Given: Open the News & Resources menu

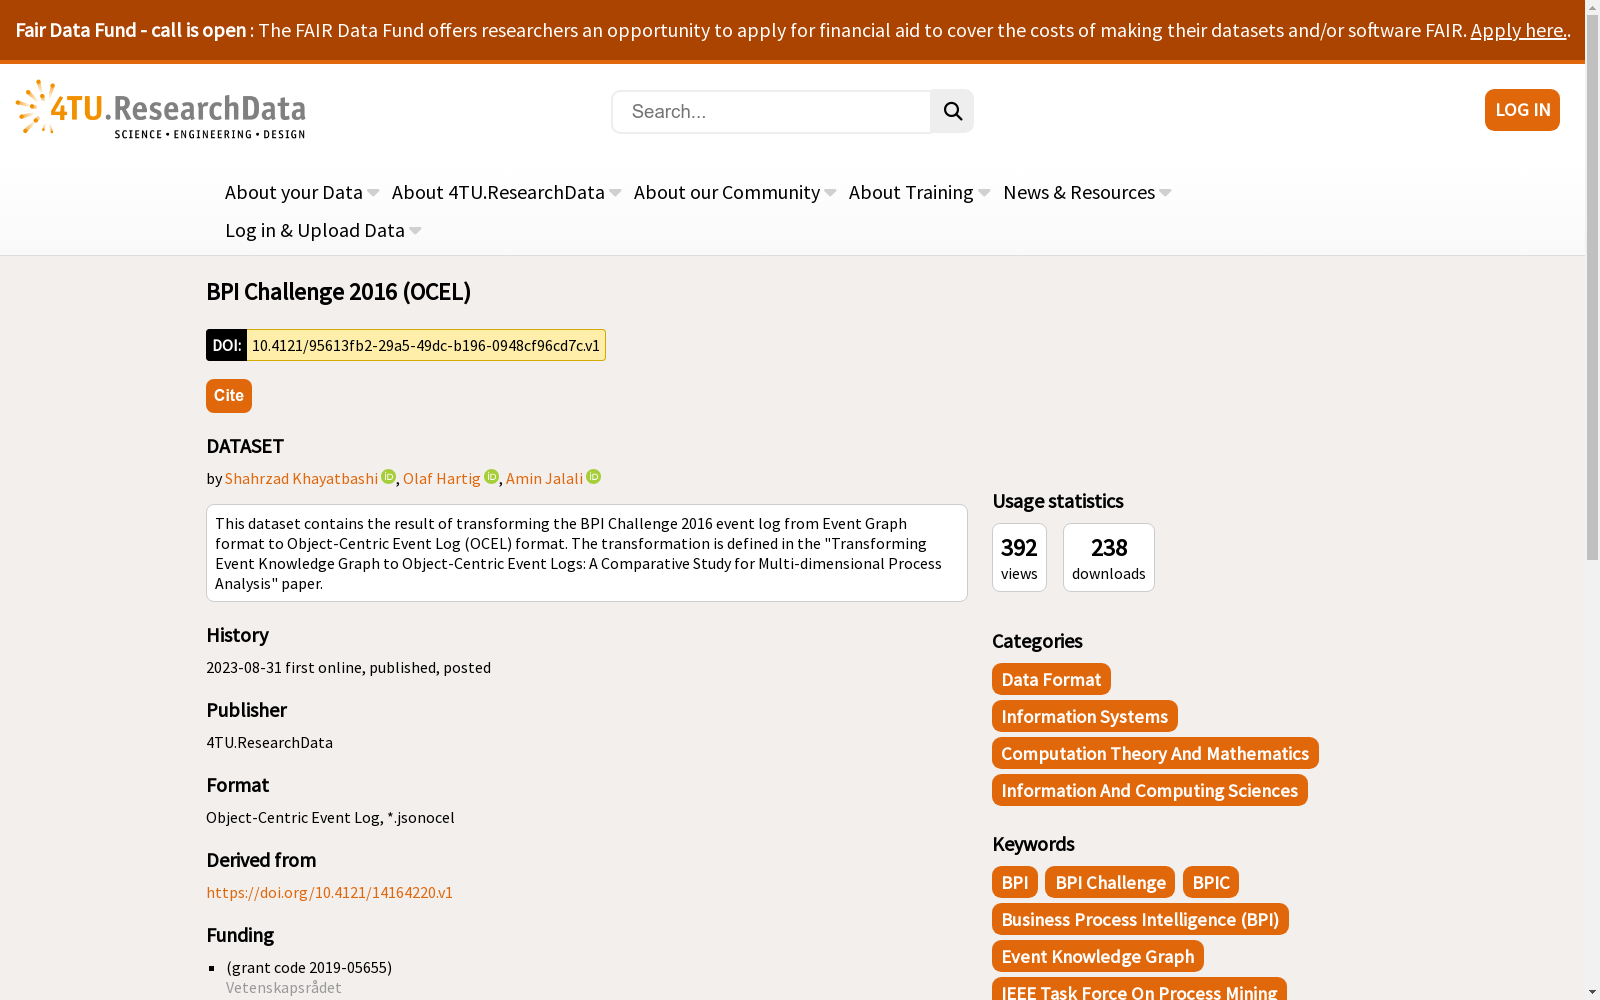Looking at the screenshot, I should [1079, 192].
